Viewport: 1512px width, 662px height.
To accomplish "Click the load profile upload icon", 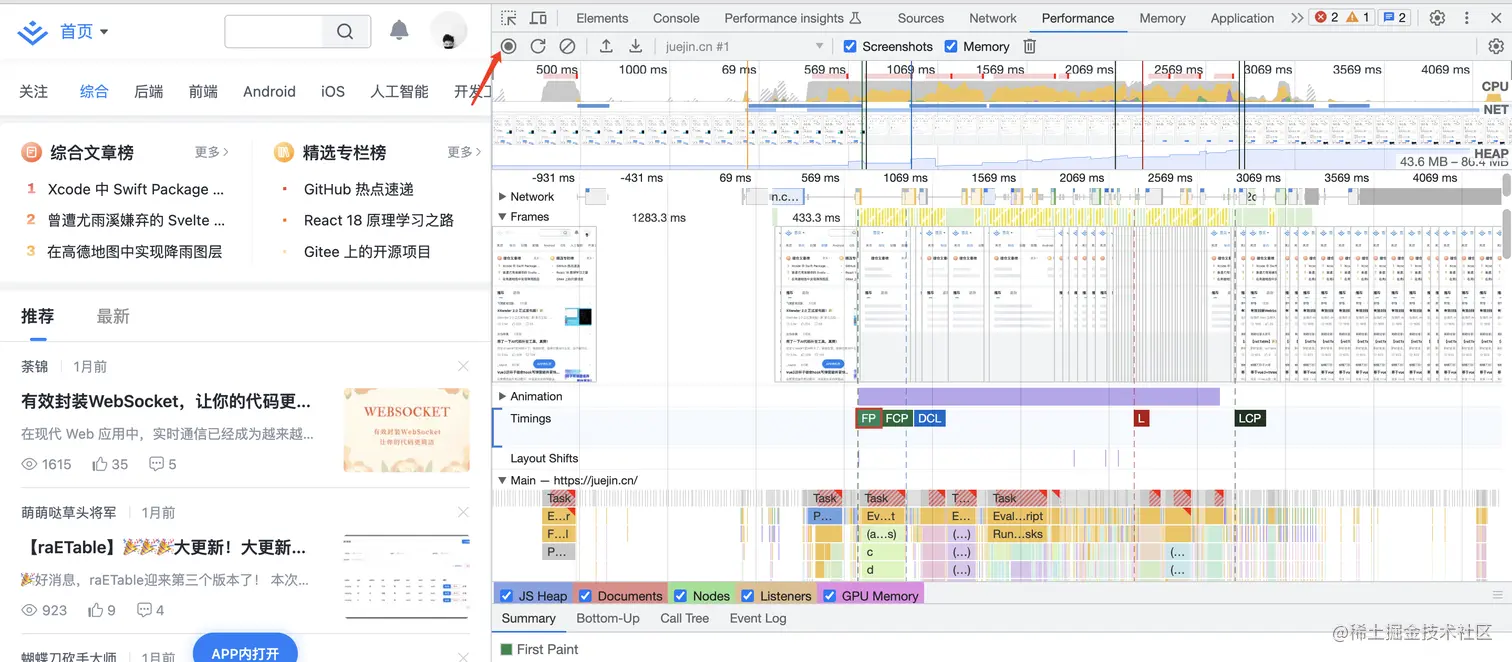I will (x=606, y=46).
